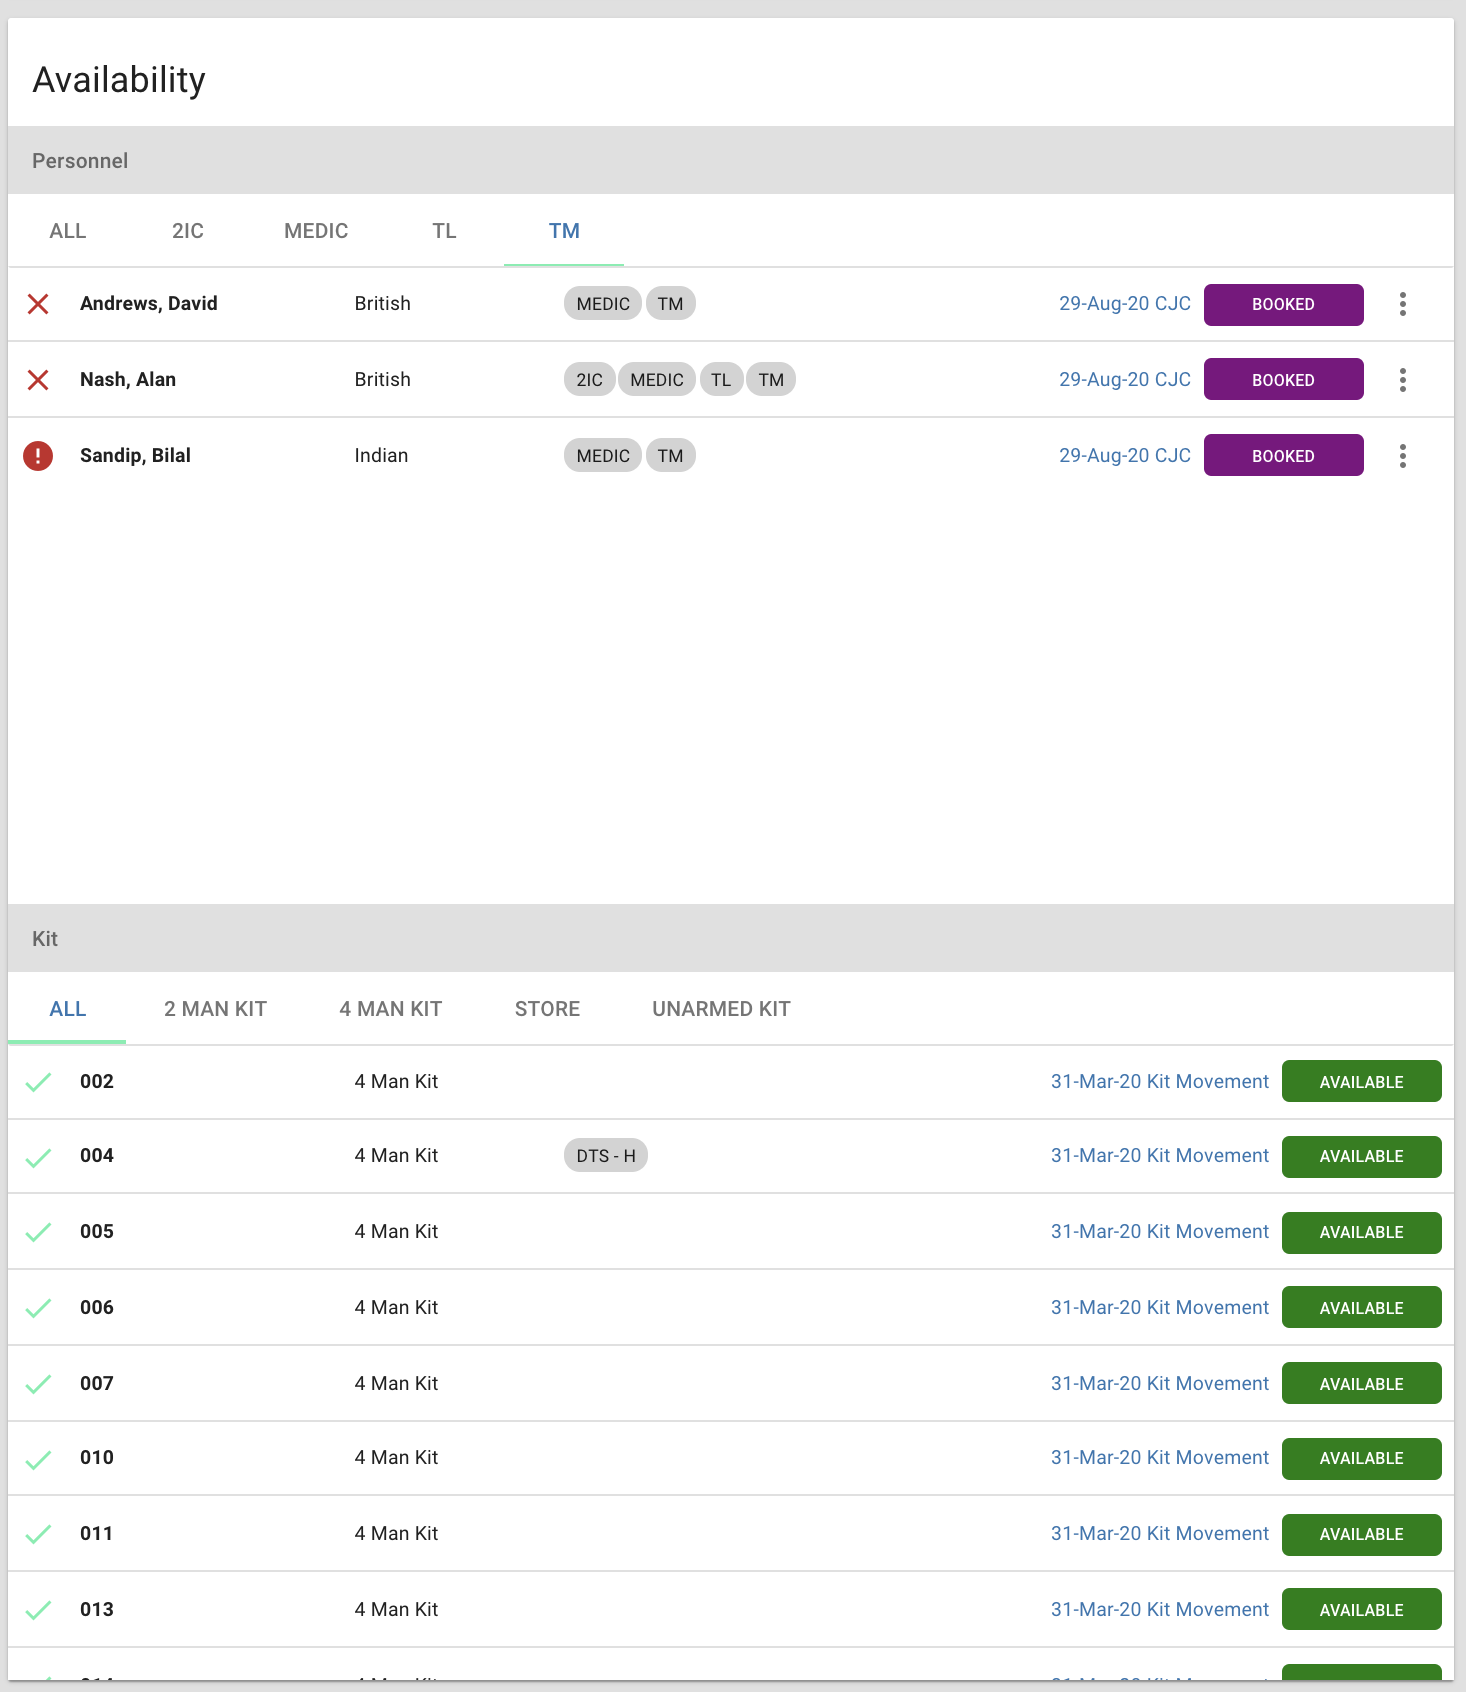Click the green checkmark for kit 013

38,1610
